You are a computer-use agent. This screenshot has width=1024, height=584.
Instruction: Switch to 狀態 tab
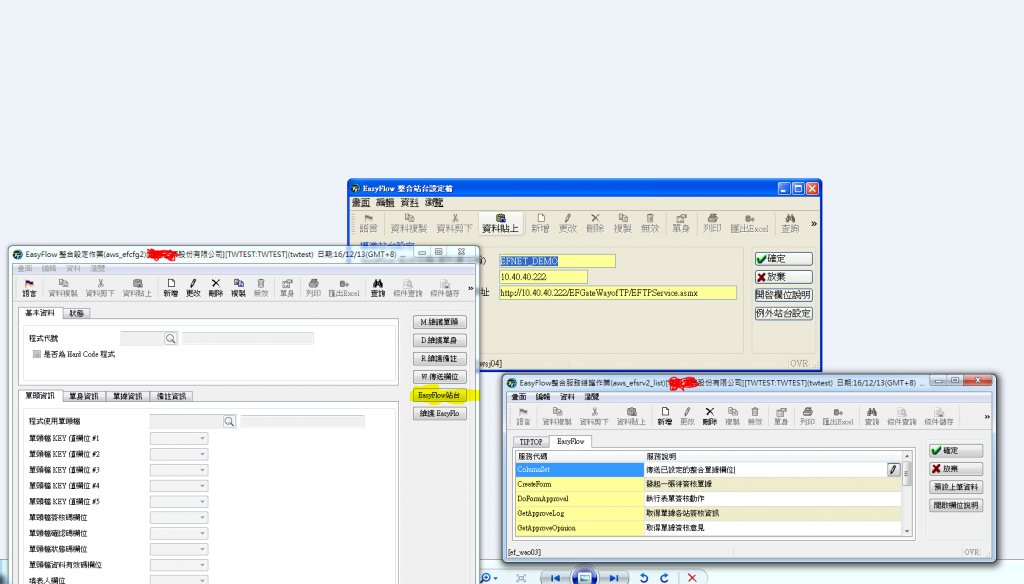point(76,313)
